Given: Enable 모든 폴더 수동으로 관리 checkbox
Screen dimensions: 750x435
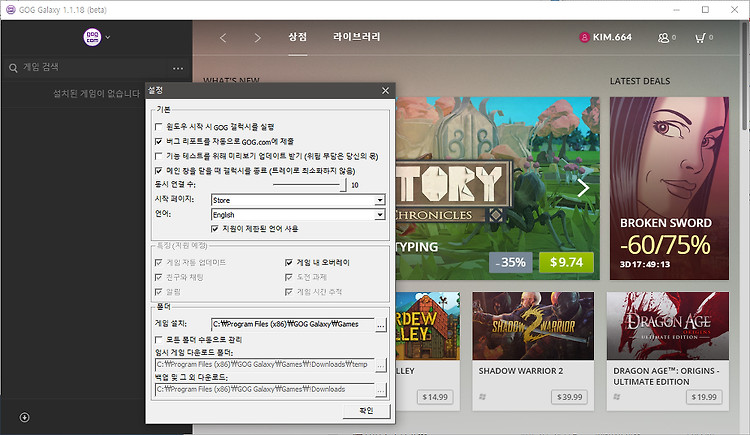Looking at the screenshot, I should (x=159, y=340).
